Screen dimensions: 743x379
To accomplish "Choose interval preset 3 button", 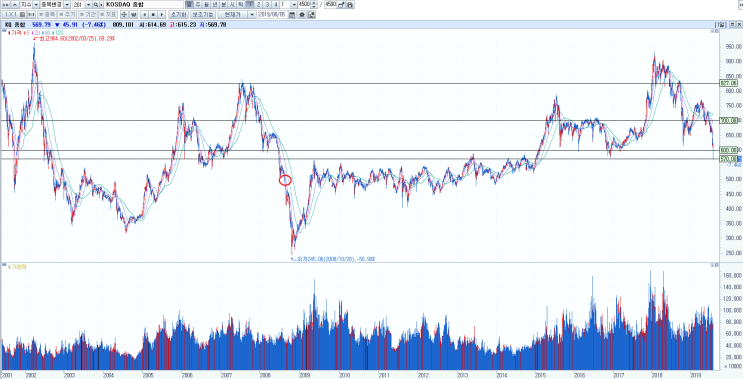I will pyautogui.click(x=267, y=4).
